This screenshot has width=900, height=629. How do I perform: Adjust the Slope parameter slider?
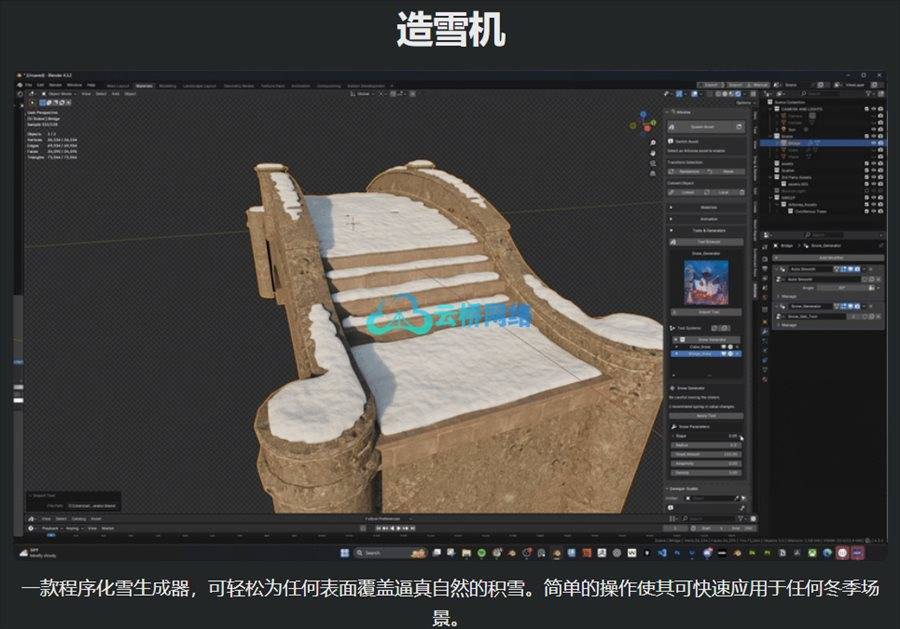pyautogui.click(x=707, y=436)
